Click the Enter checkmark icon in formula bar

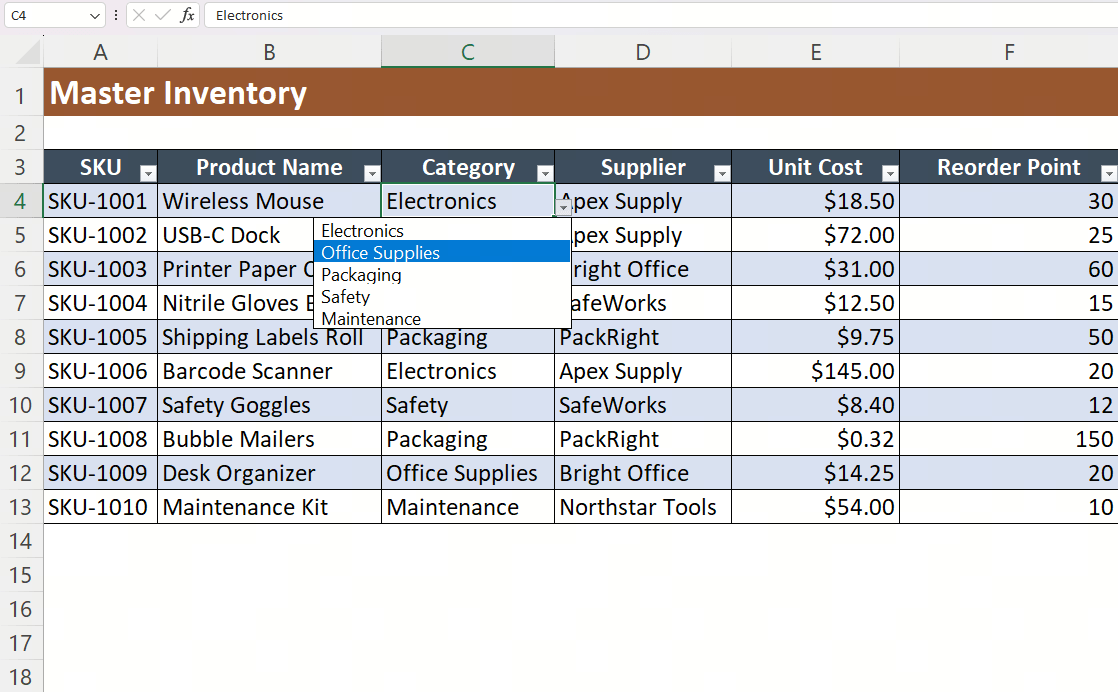point(163,15)
